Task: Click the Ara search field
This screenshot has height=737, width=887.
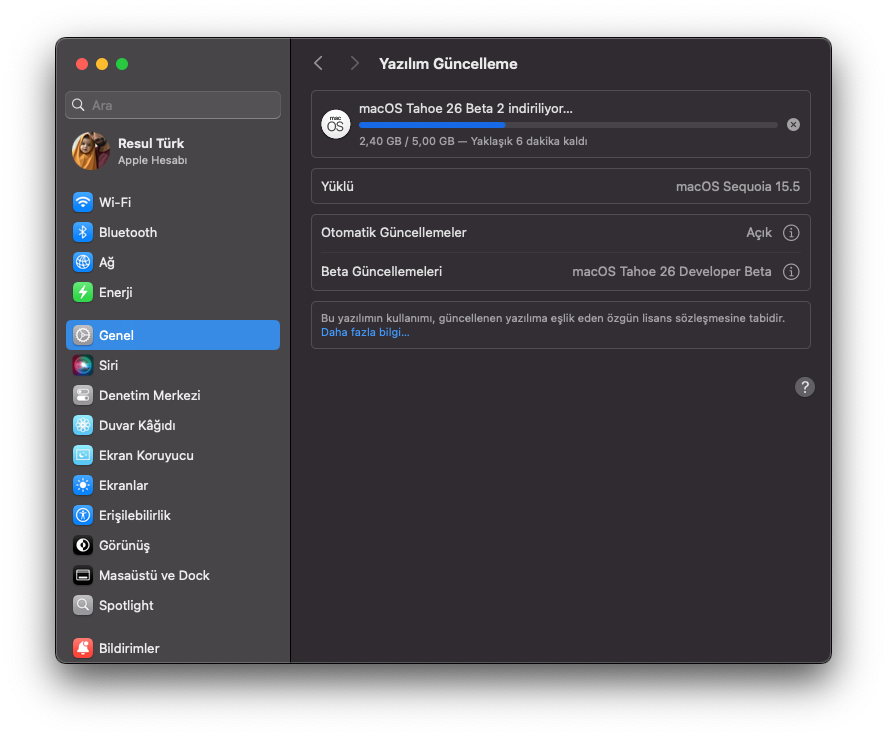Action: click(x=173, y=105)
